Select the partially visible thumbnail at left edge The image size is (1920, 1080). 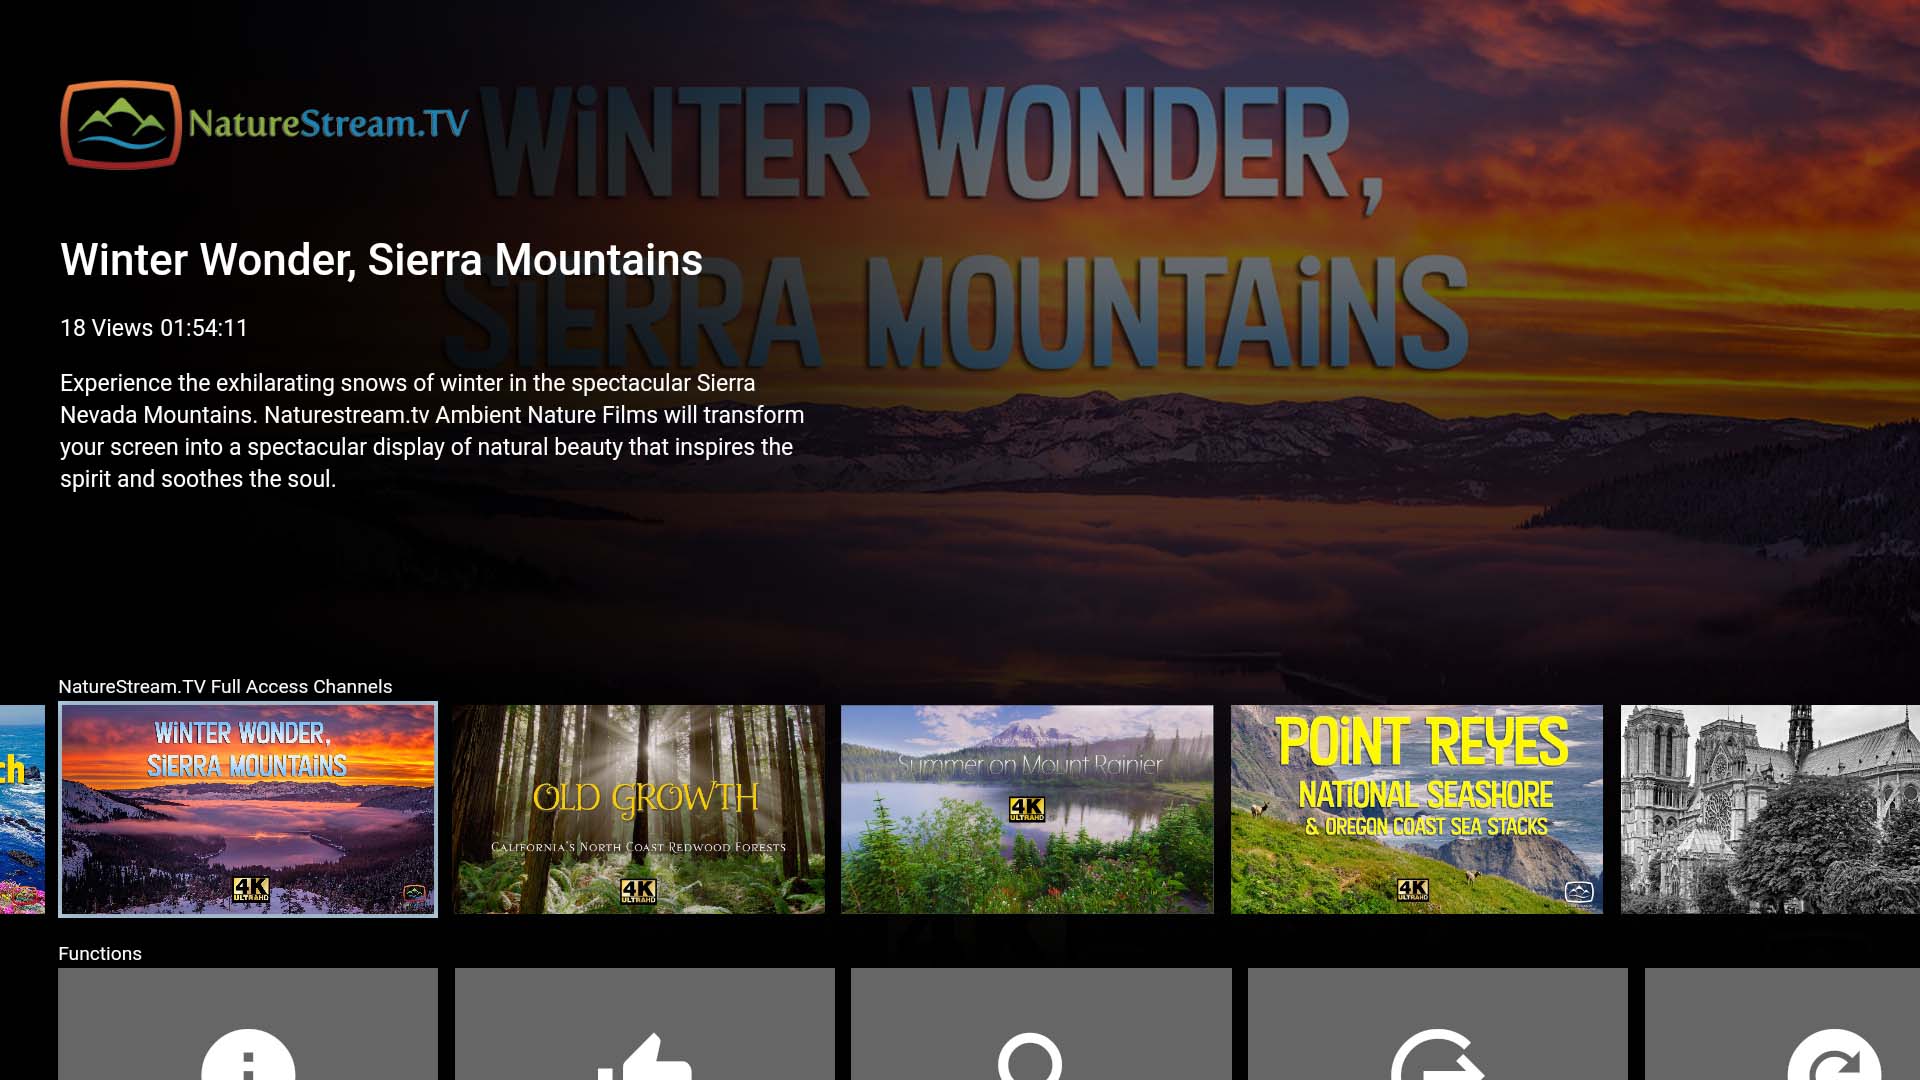click(22, 809)
